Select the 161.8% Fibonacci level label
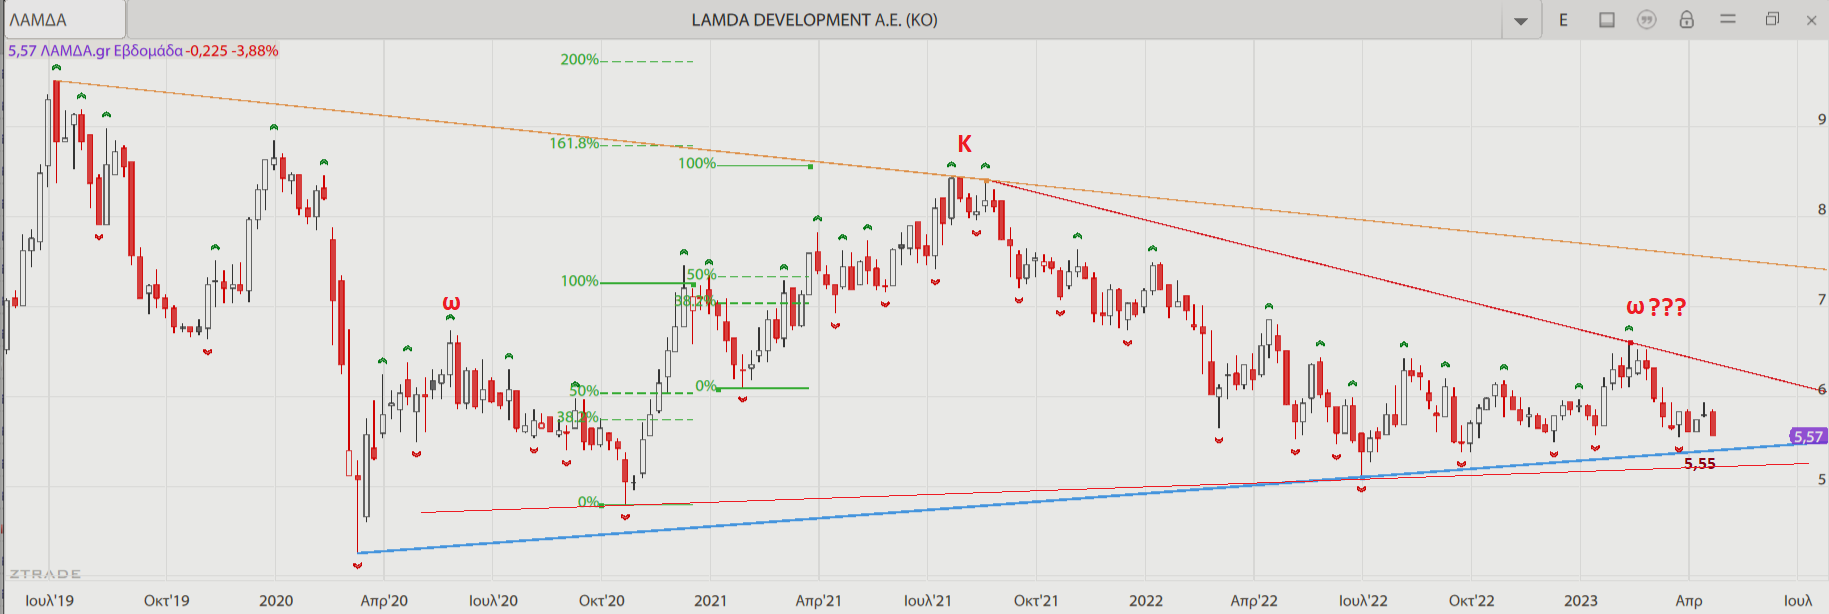This screenshot has width=1829, height=614. click(574, 144)
